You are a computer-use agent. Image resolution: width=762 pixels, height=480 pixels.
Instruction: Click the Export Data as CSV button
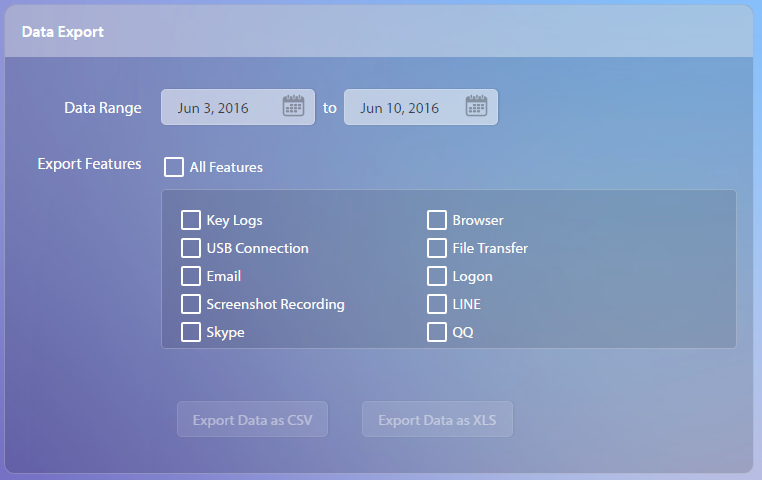253,419
